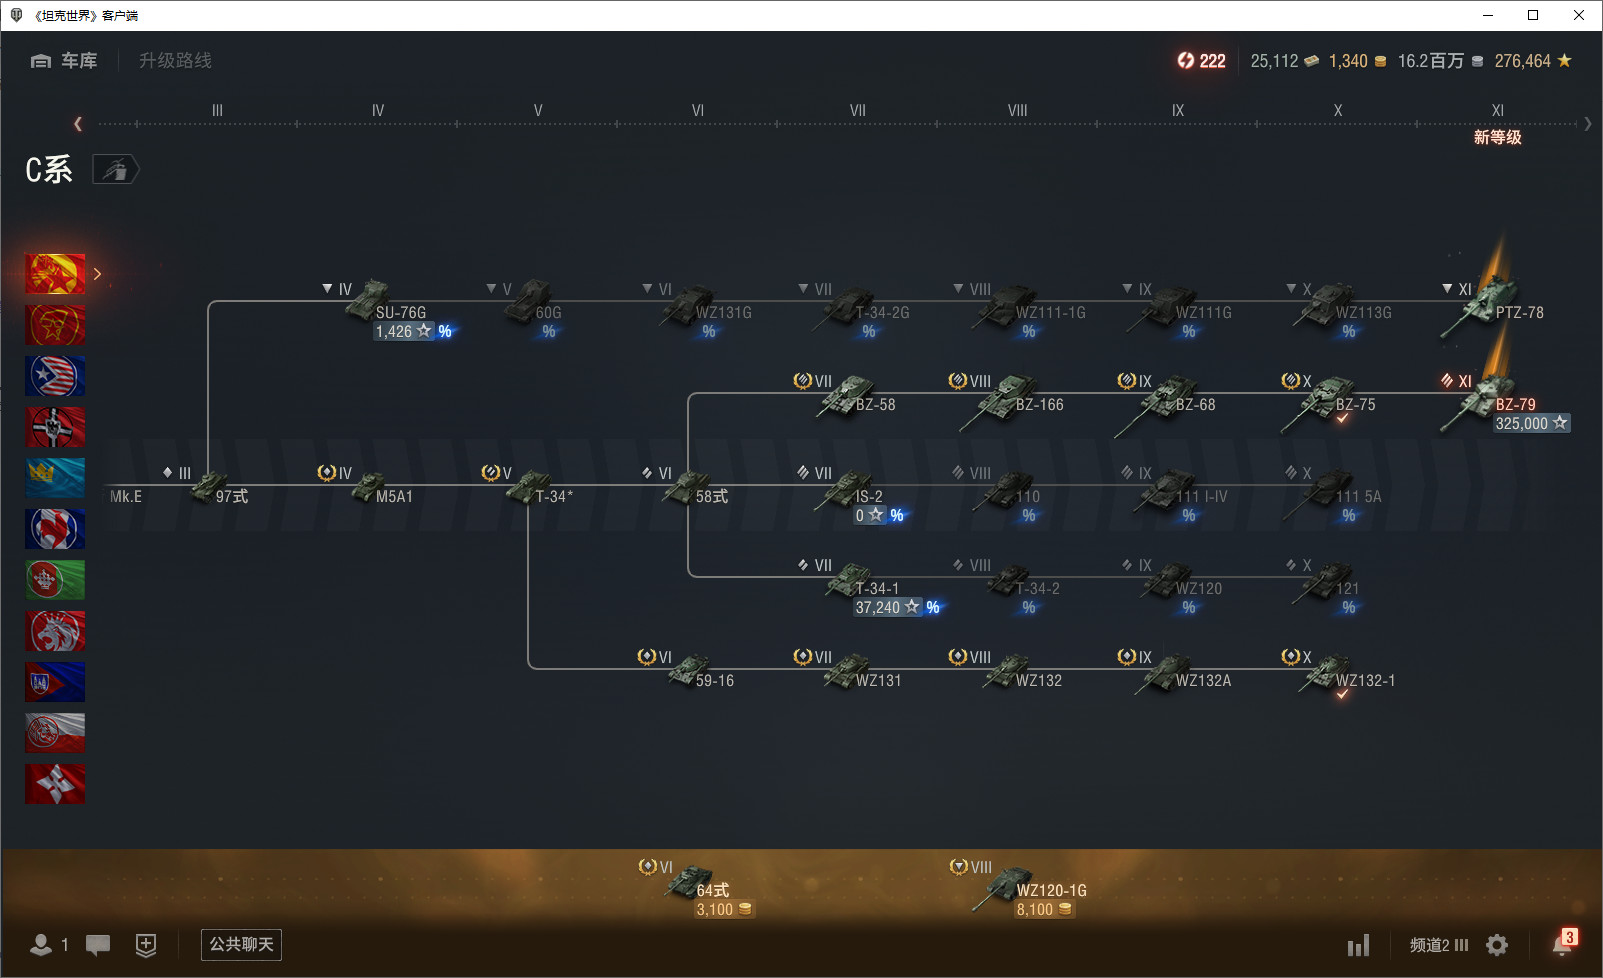Image resolution: width=1603 pixels, height=978 pixels.
Task: Select the BZ-58 tier VII tank
Action: pos(857,398)
